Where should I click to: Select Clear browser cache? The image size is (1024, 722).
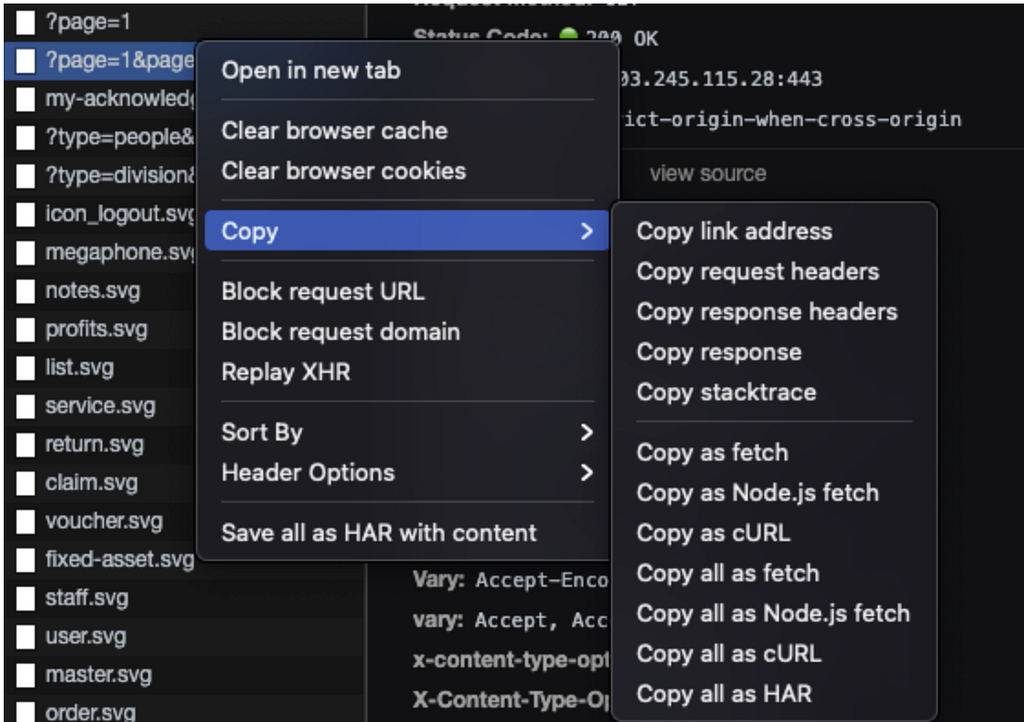334,131
